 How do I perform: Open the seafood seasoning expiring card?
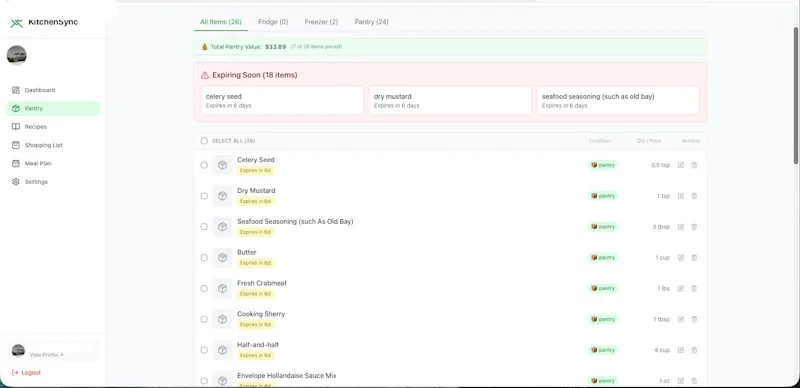618,101
